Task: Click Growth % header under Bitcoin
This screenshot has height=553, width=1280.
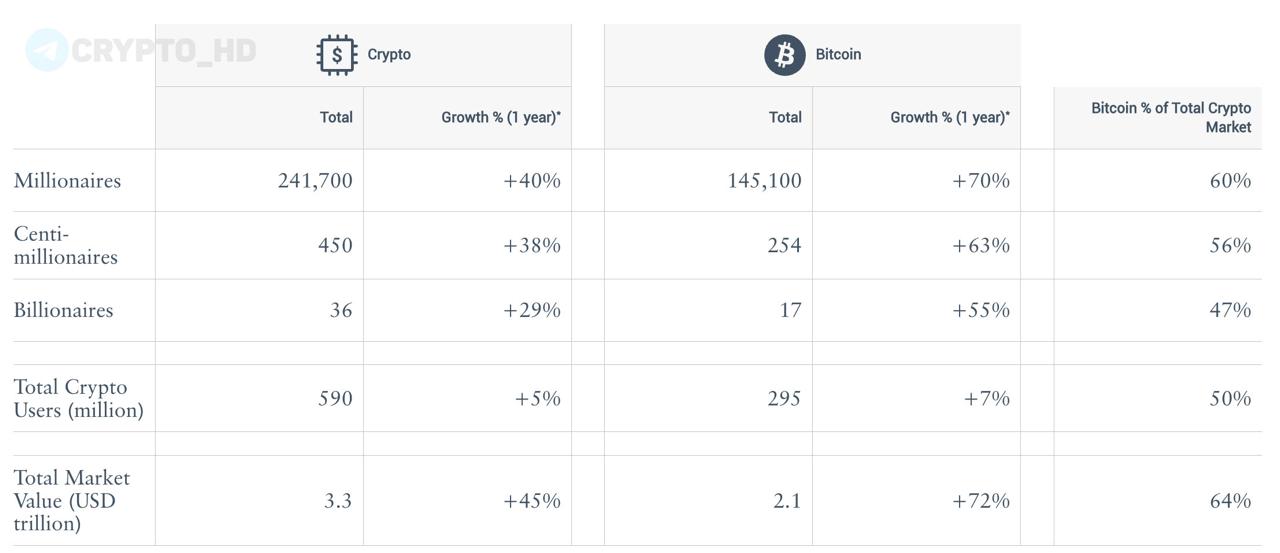Action: click(x=949, y=117)
